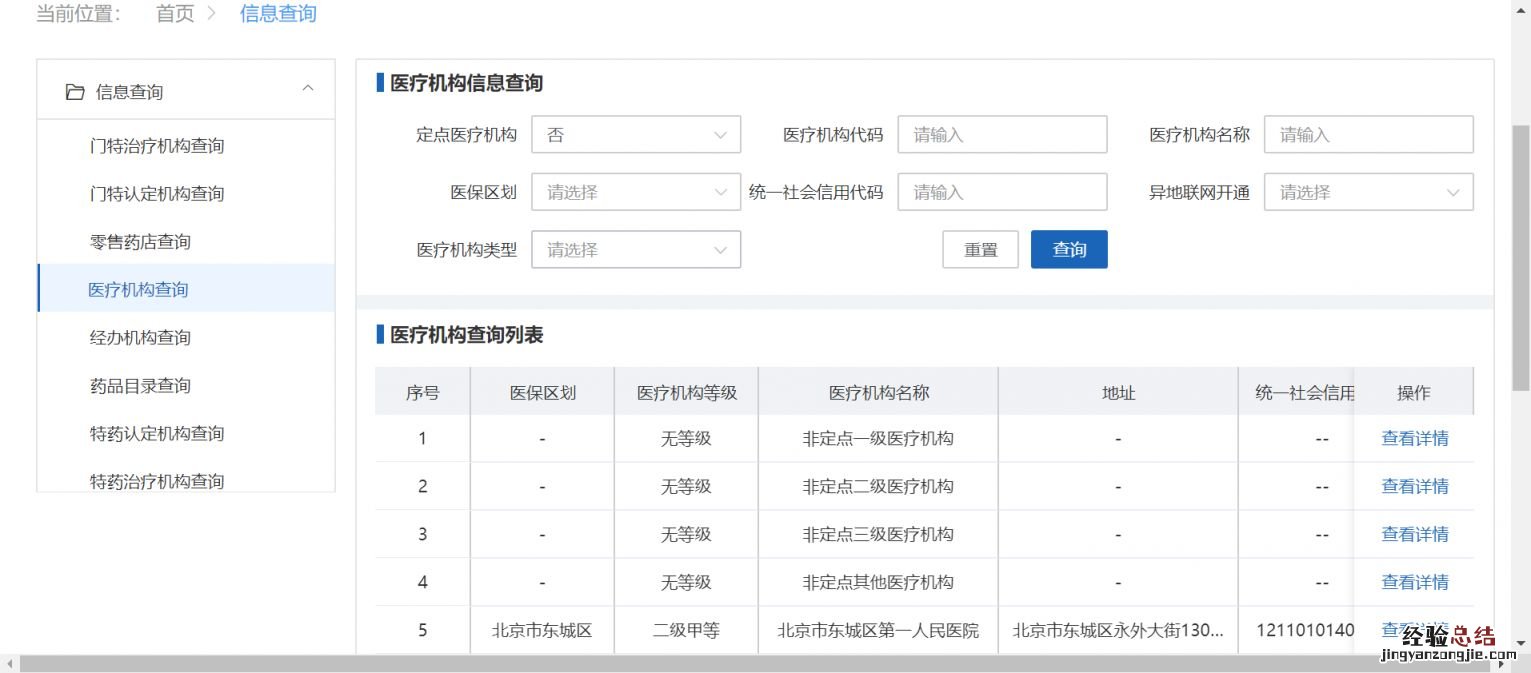Open 查看详情 for row 1
The image size is (1531, 673).
coord(1414,438)
